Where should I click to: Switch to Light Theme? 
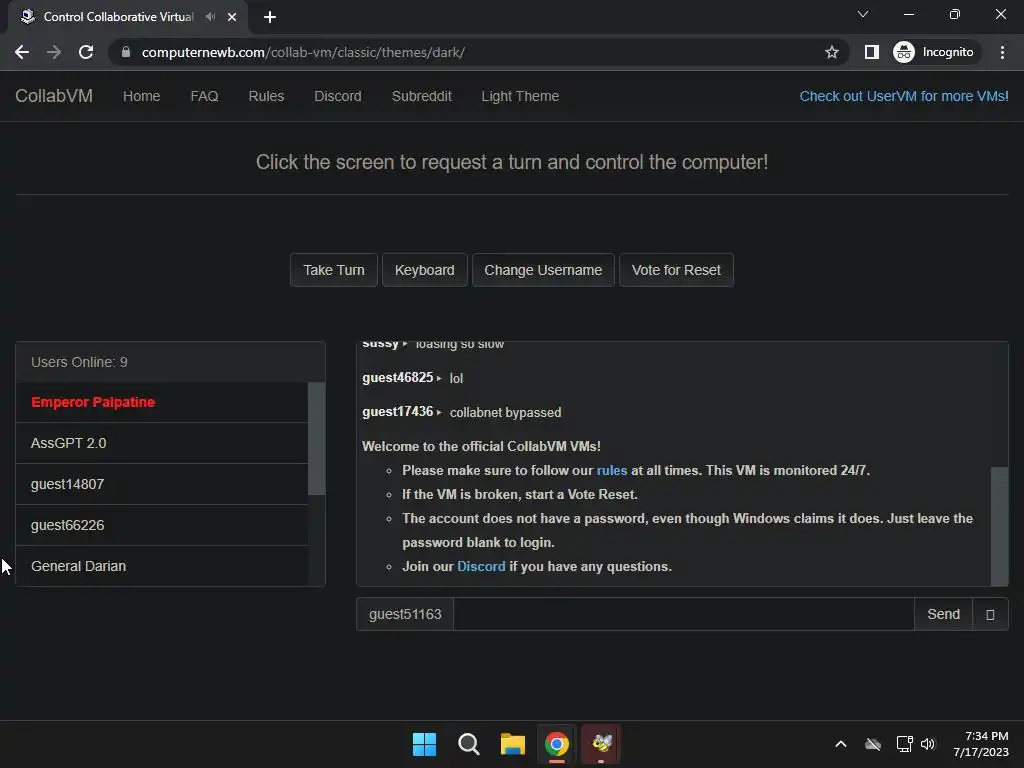pyautogui.click(x=520, y=96)
